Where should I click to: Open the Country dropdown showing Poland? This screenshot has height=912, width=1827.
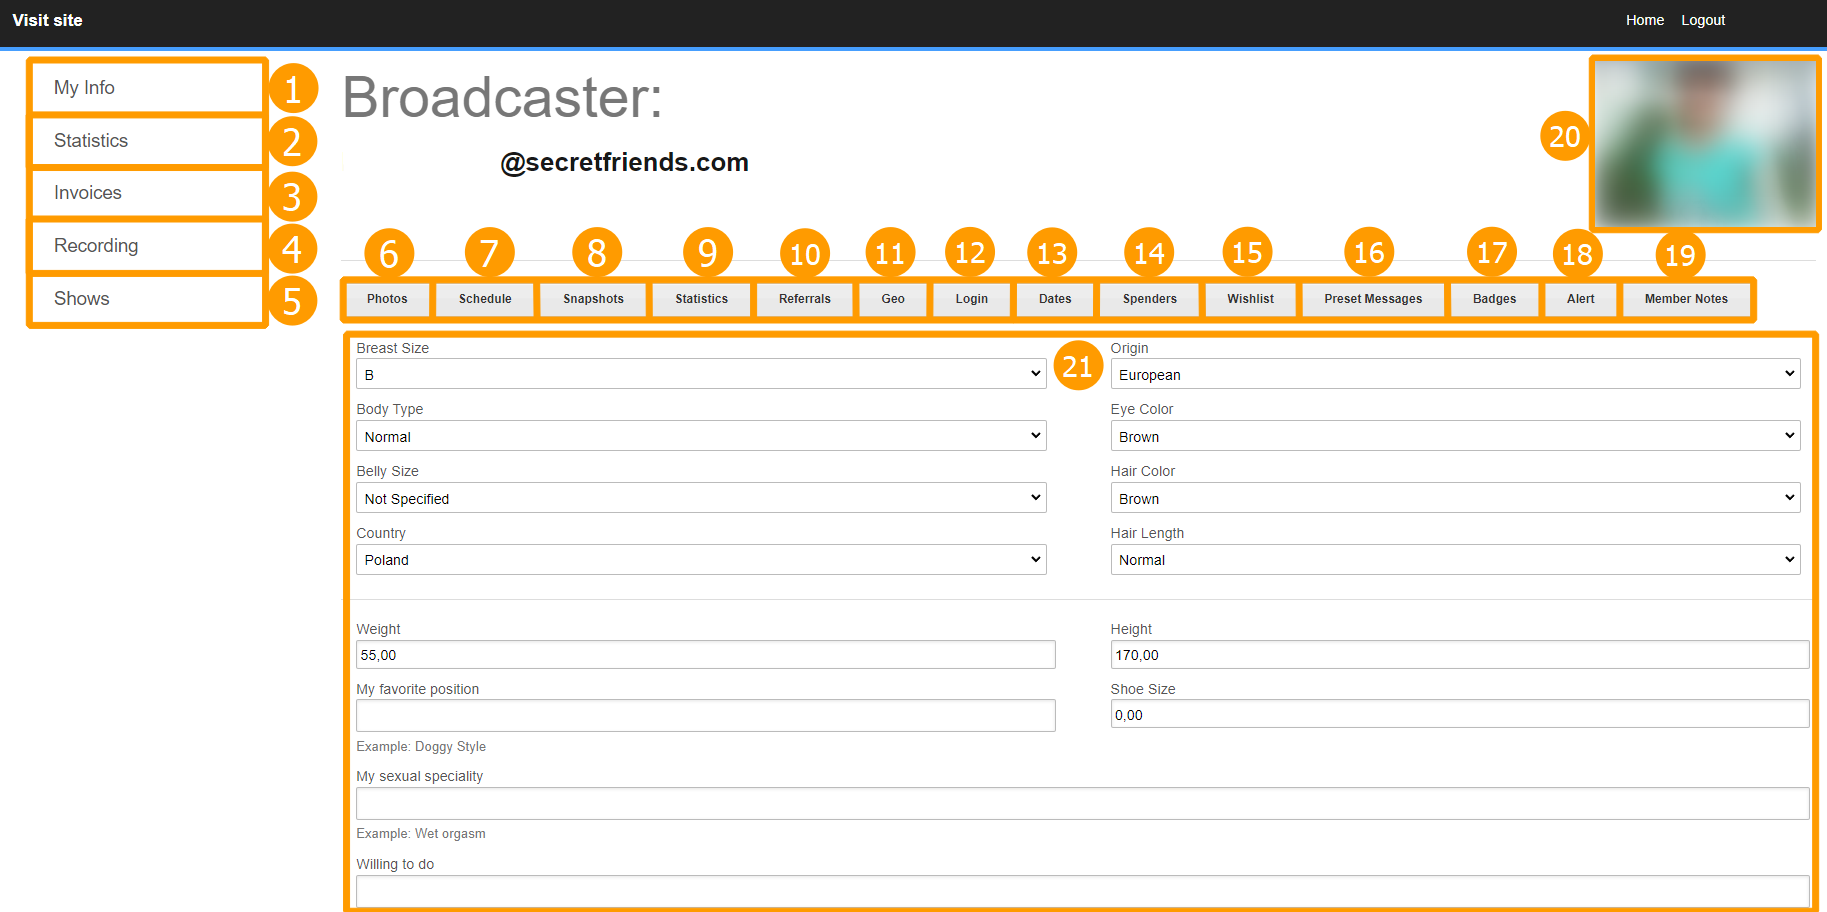click(700, 560)
